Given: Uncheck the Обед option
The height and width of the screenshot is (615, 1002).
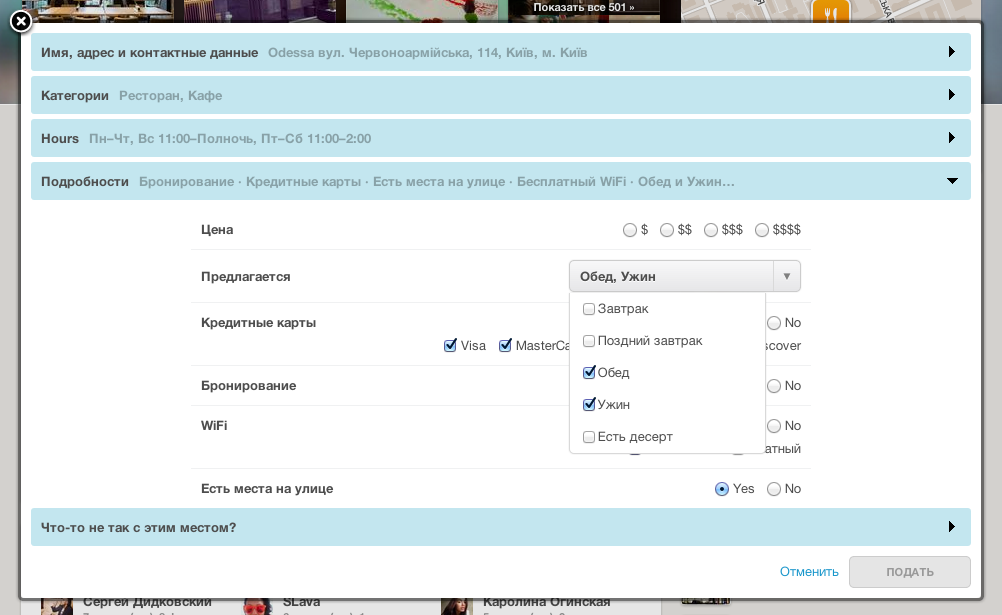Looking at the screenshot, I should [589, 372].
